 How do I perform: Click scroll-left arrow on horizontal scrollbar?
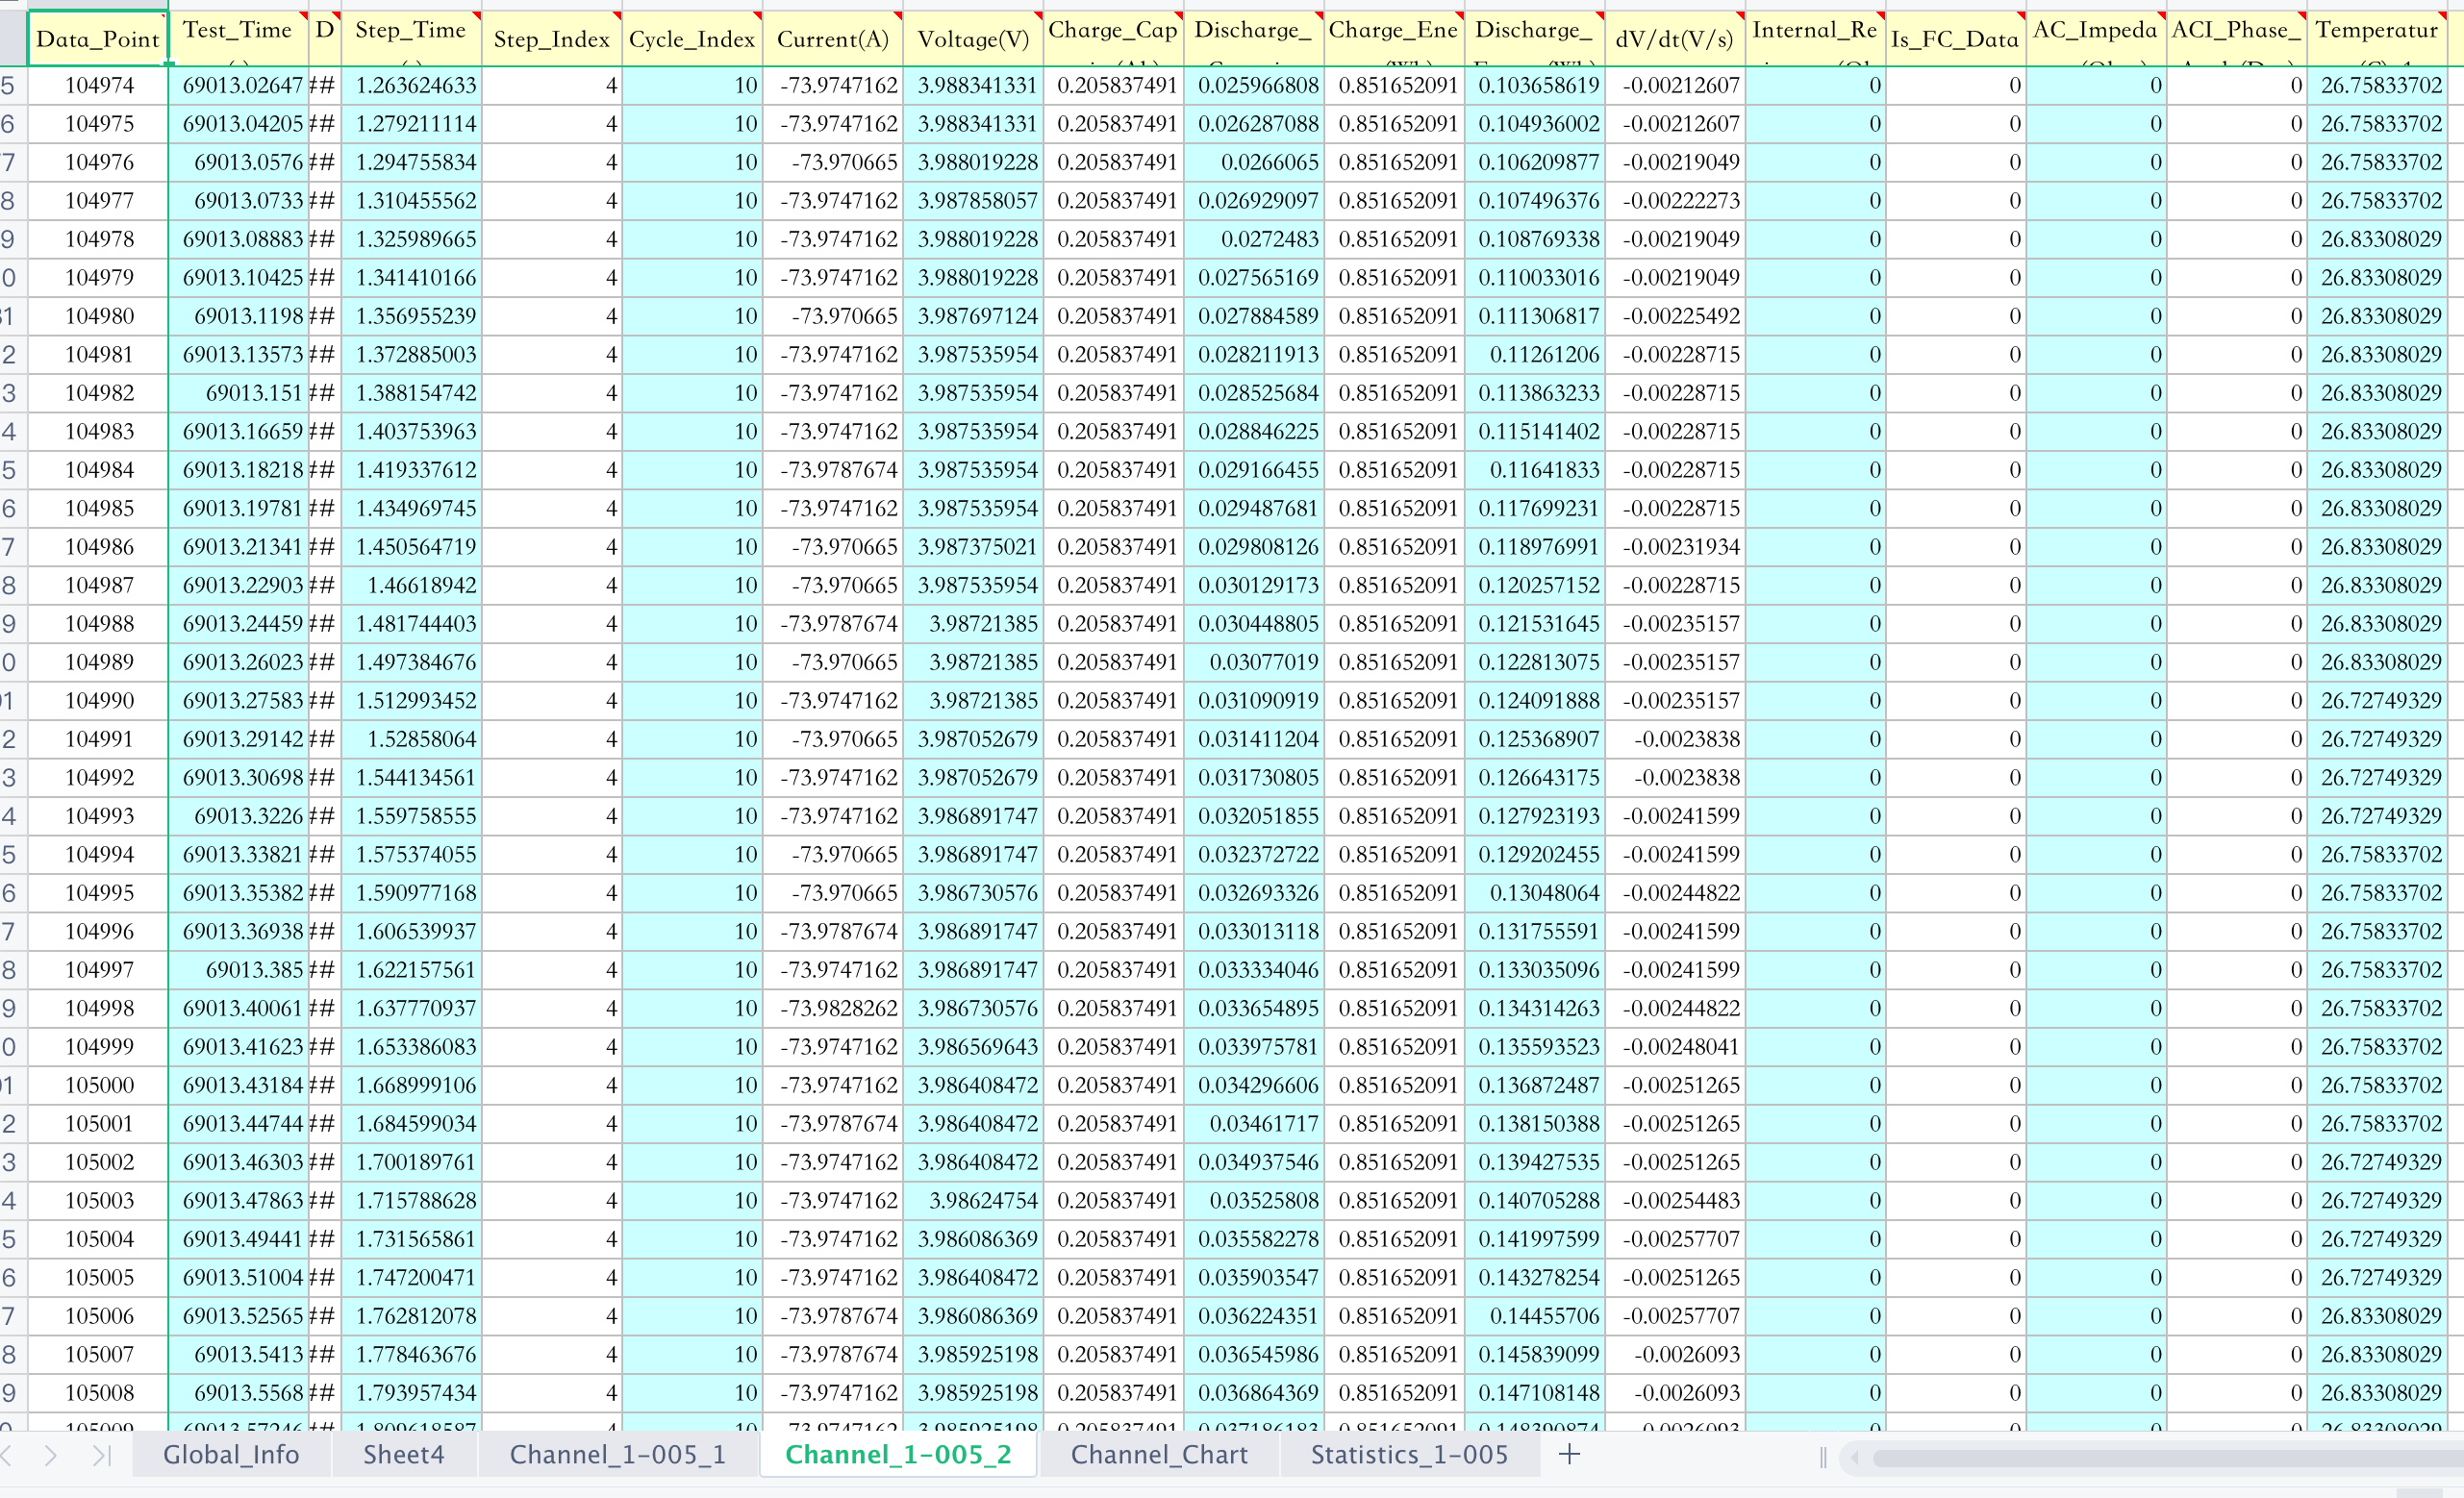pos(1855,1458)
